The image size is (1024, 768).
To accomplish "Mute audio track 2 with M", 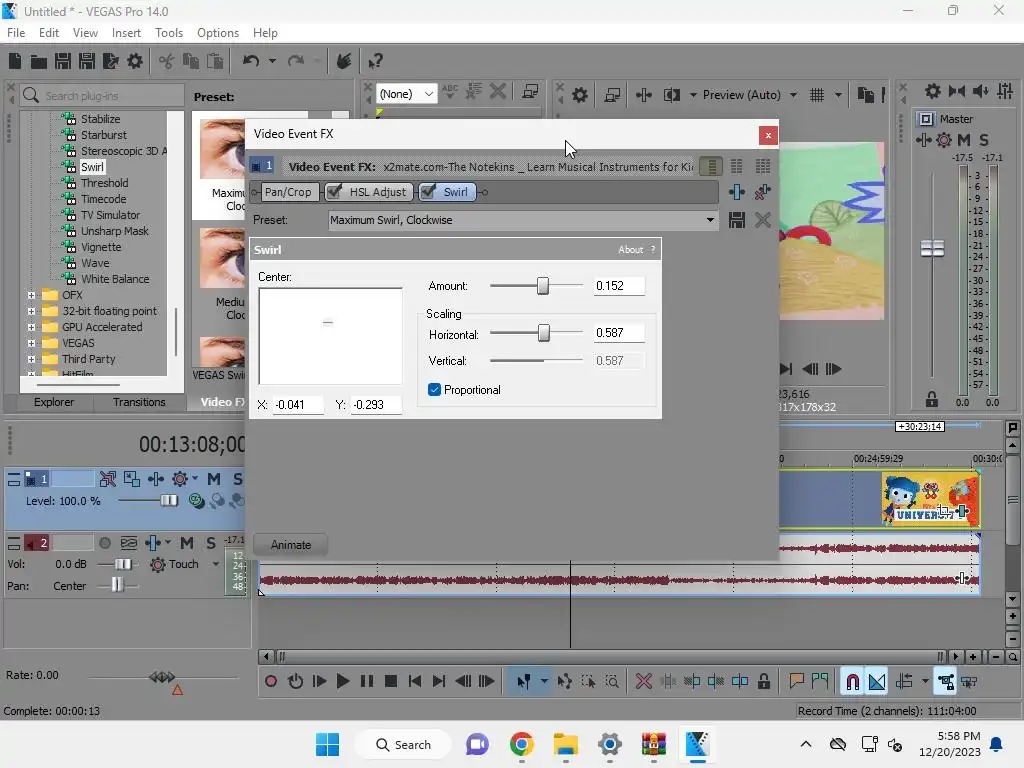I will coord(187,543).
